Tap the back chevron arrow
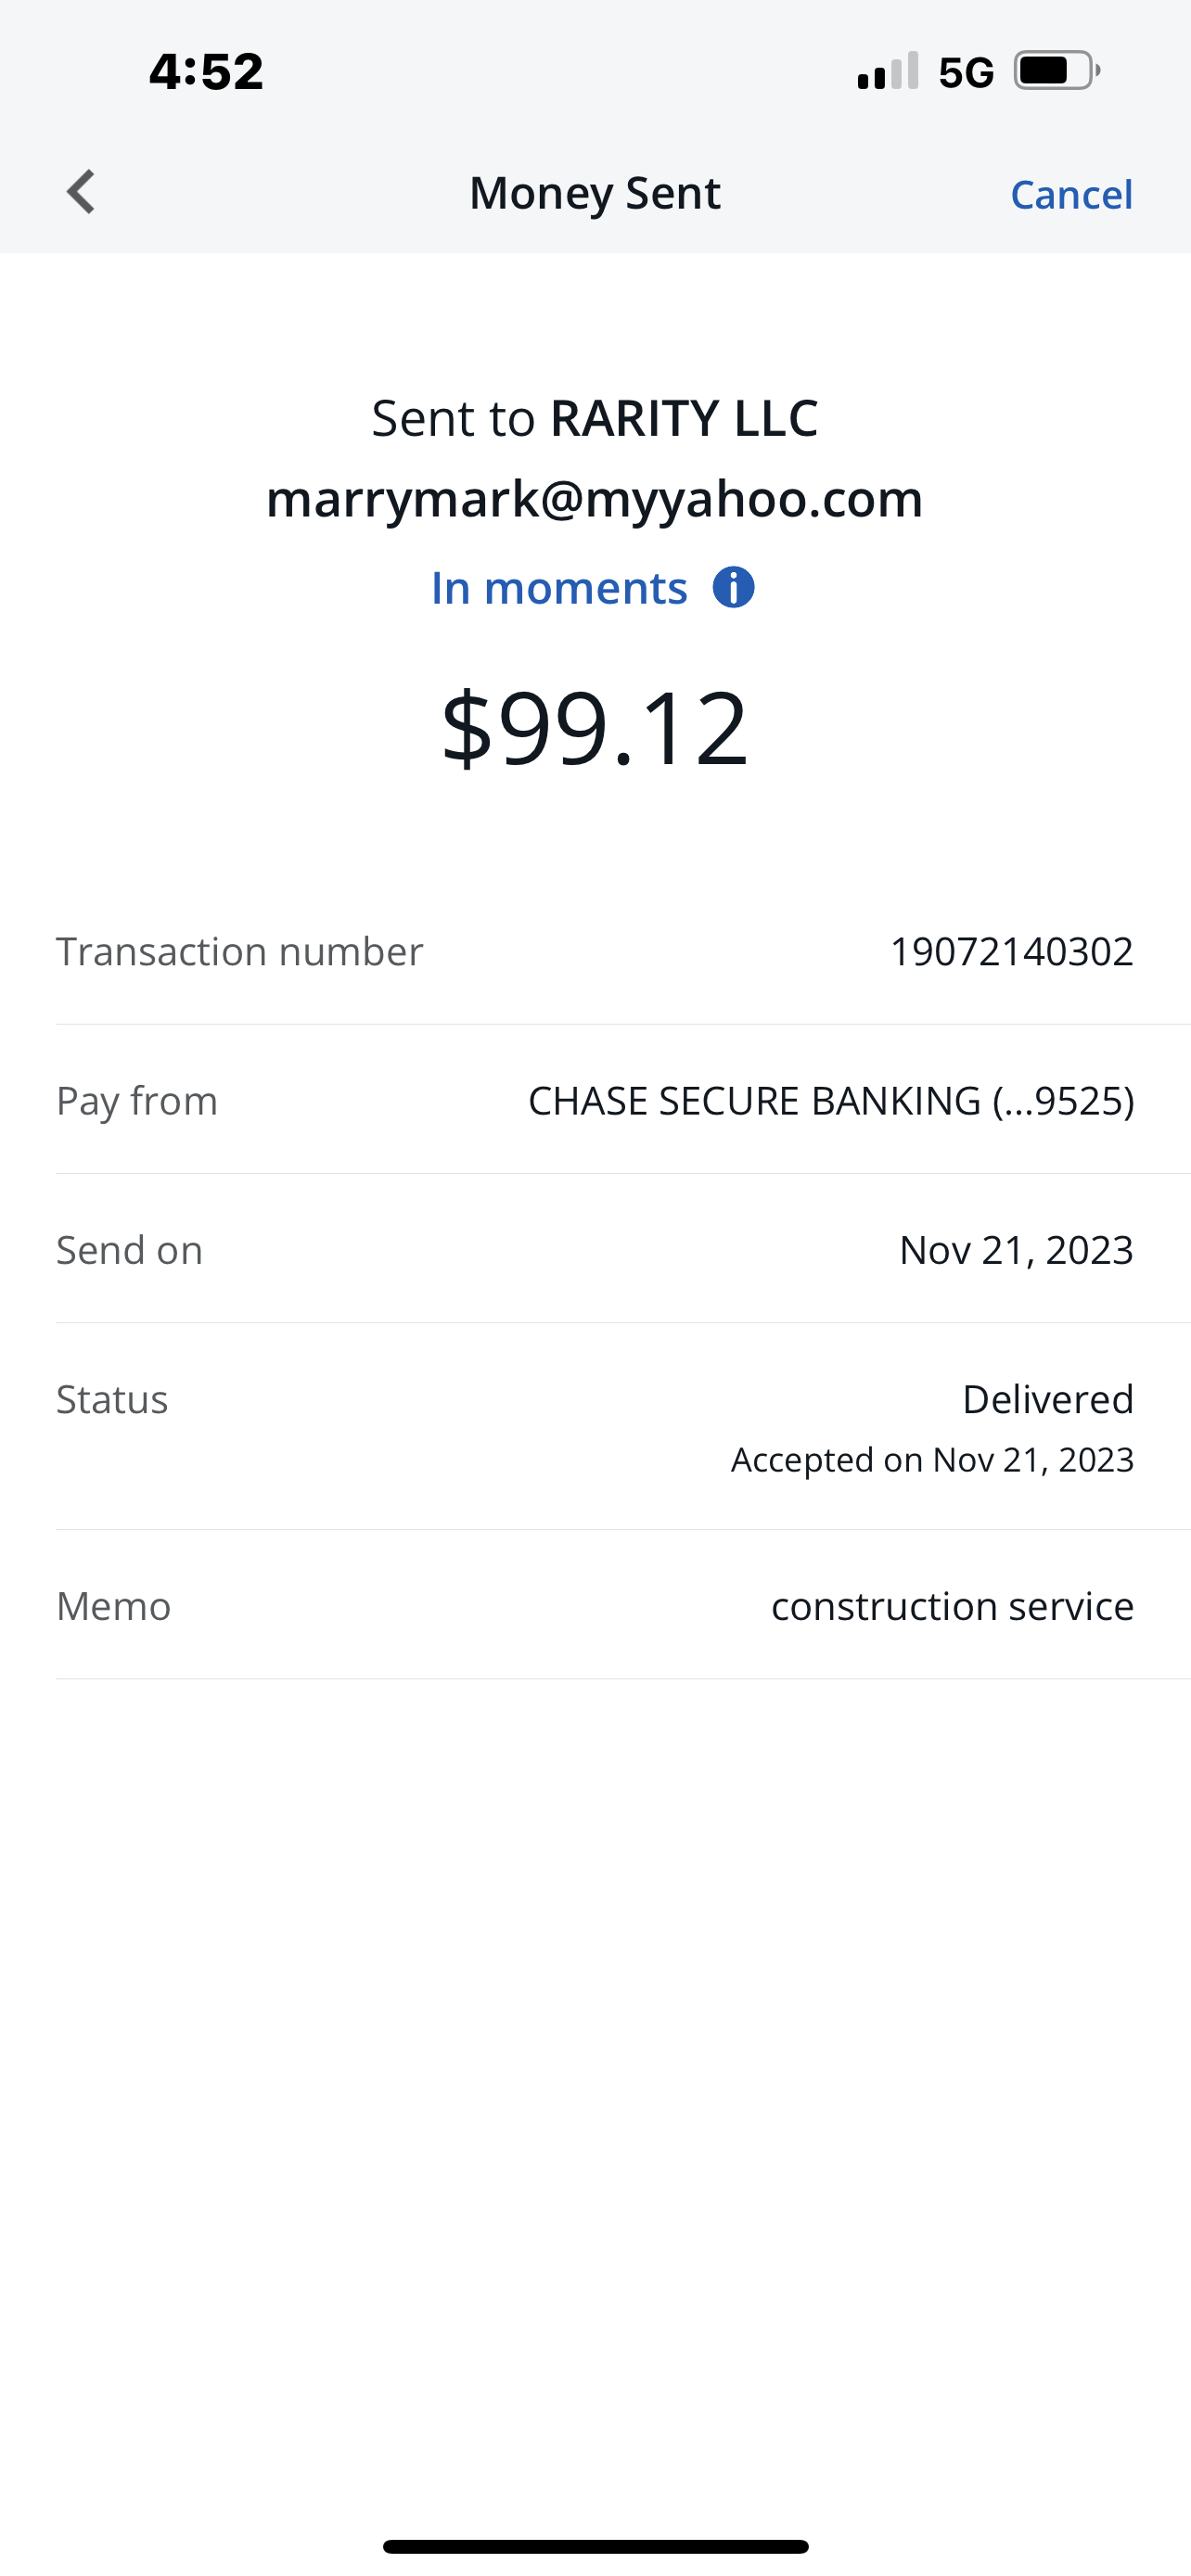Image resolution: width=1191 pixels, height=2576 pixels. [81, 192]
